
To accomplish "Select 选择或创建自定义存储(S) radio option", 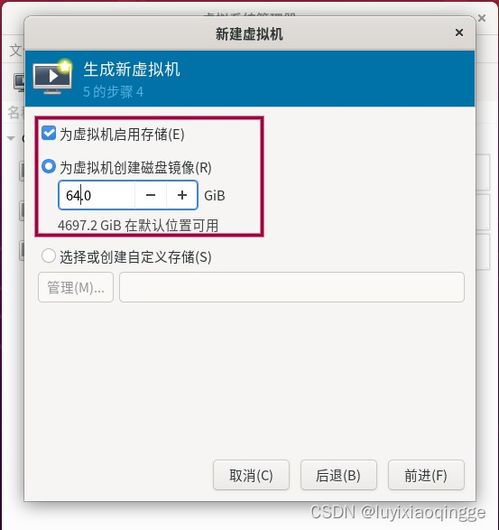I will tap(48, 256).
